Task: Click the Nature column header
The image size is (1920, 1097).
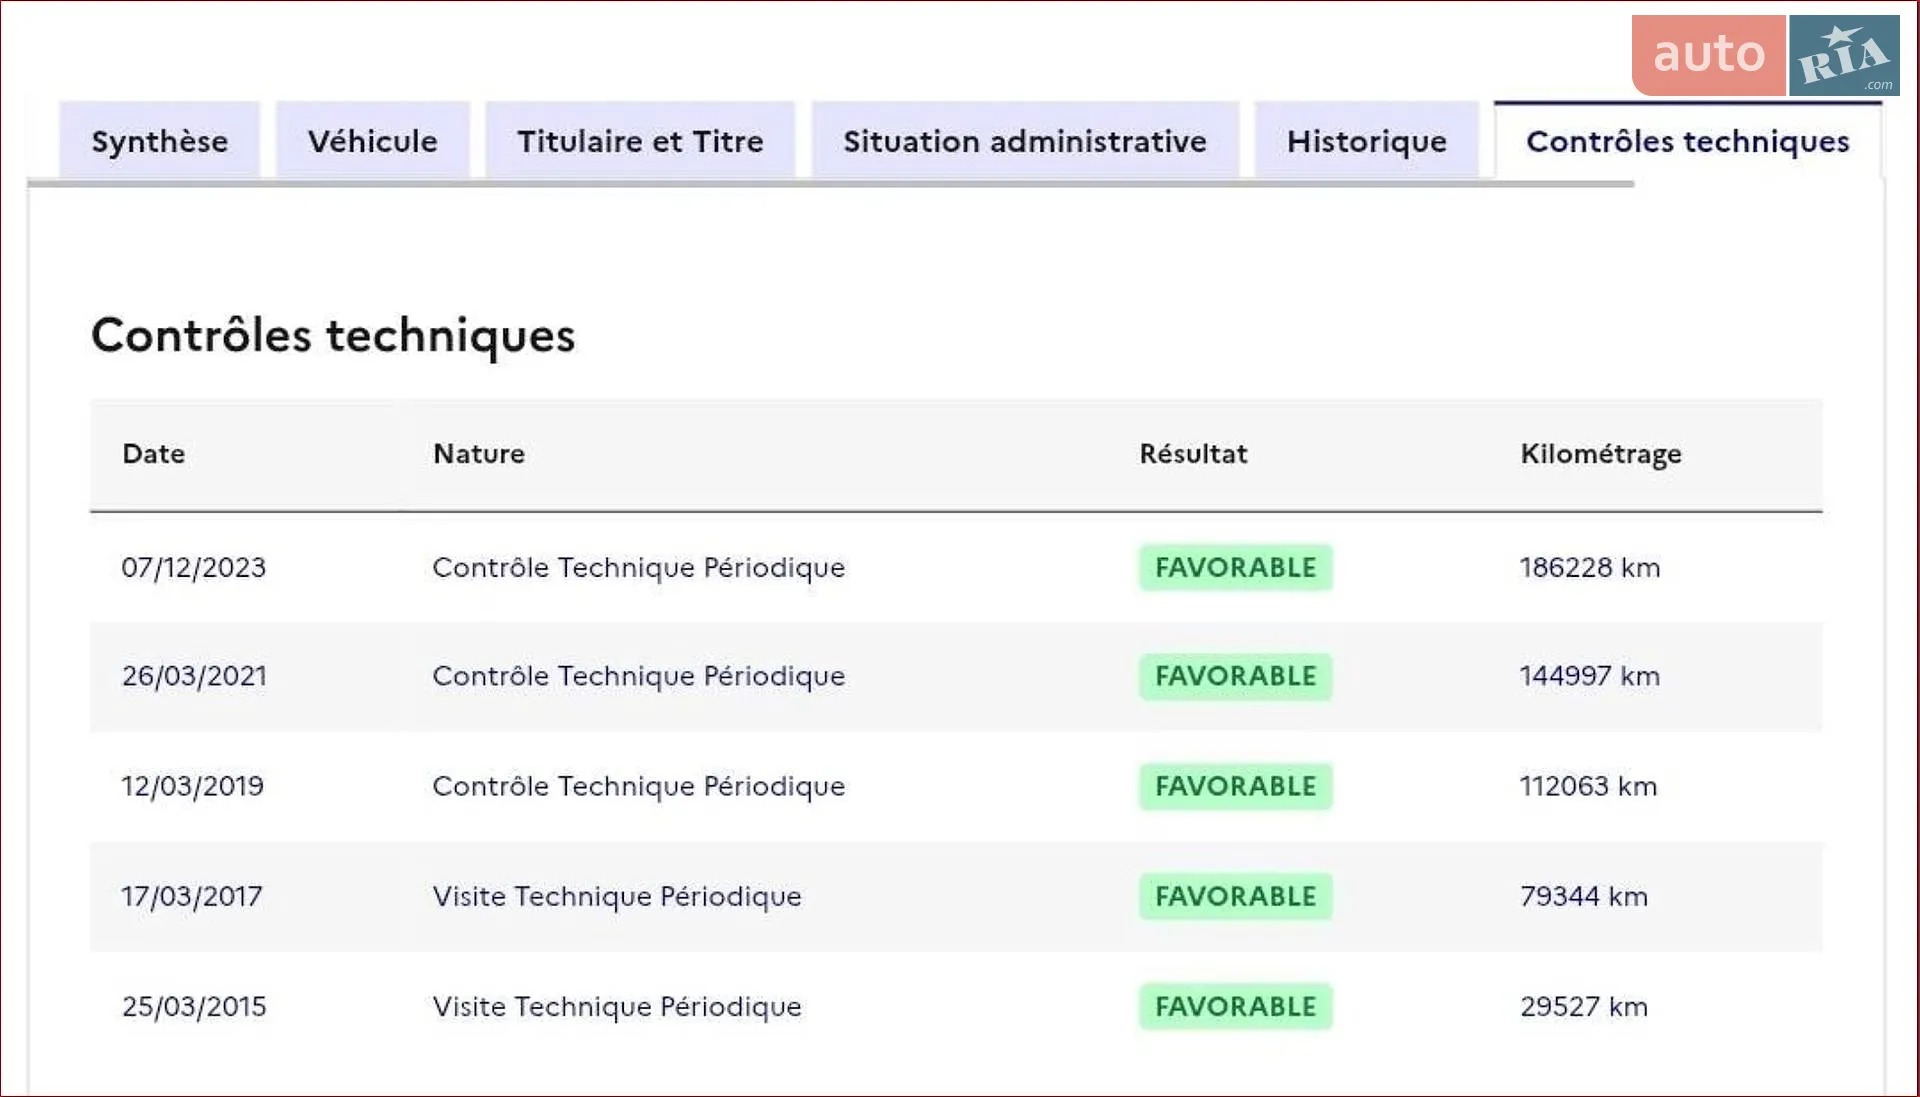Action: click(479, 454)
